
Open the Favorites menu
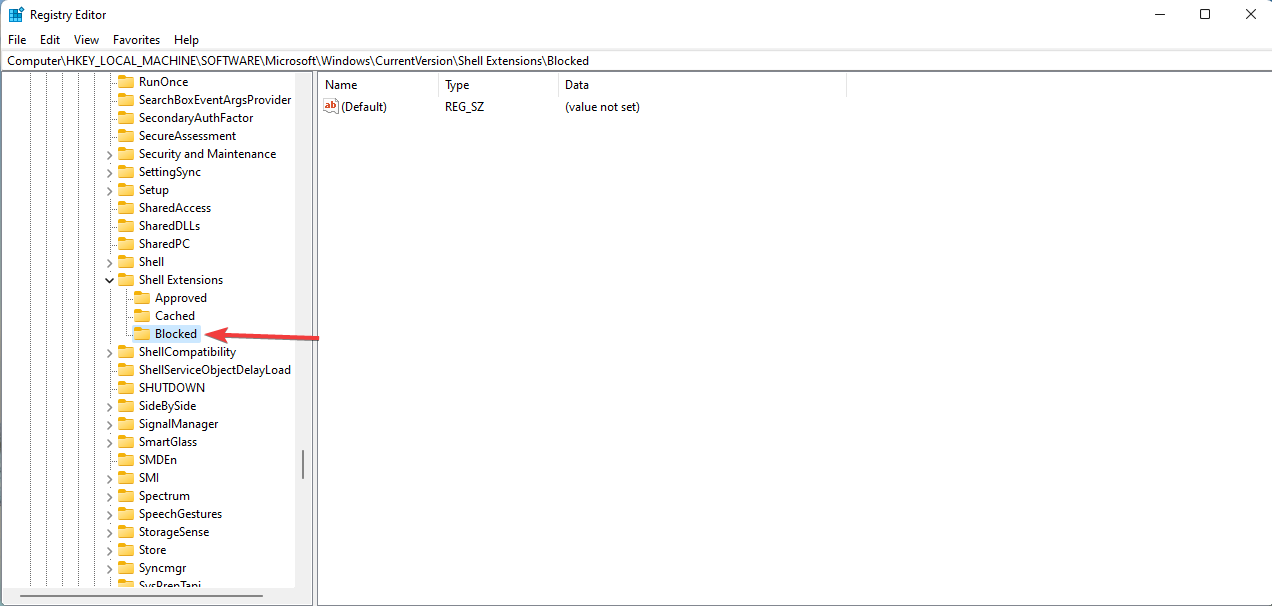pyautogui.click(x=136, y=40)
